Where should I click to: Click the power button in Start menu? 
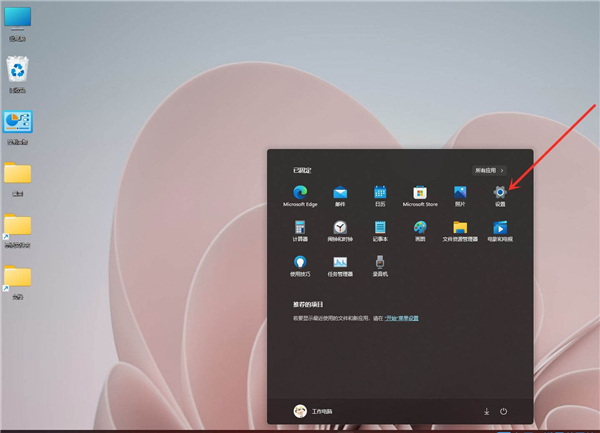click(x=503, y=411)
